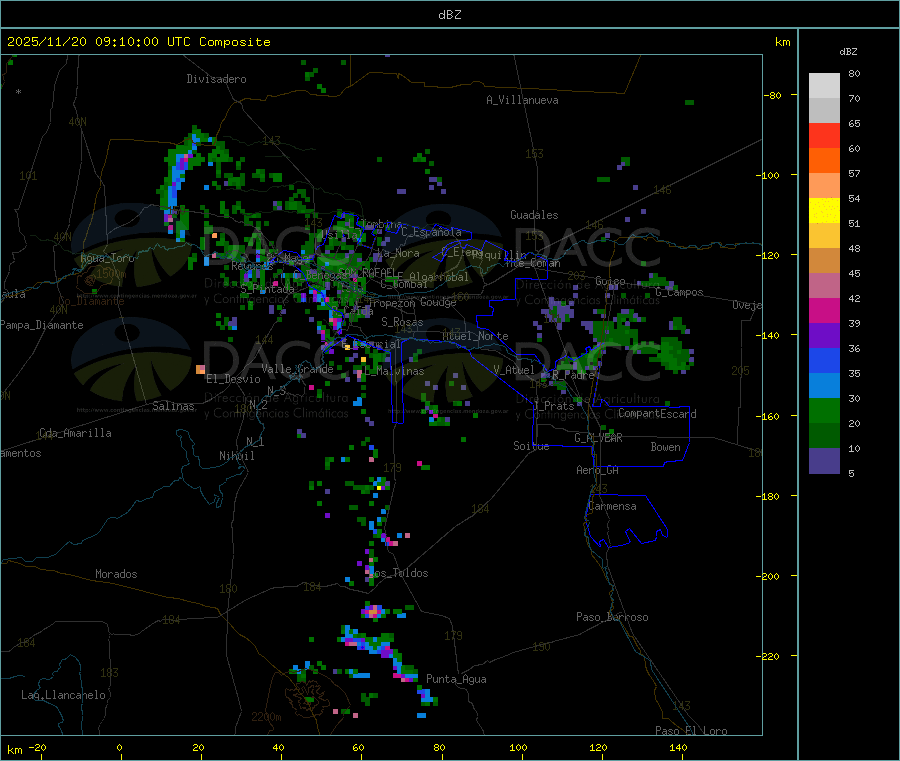
Task: Click the 42 dBZ magenta legend swatch
Action: tap(824, 310)
